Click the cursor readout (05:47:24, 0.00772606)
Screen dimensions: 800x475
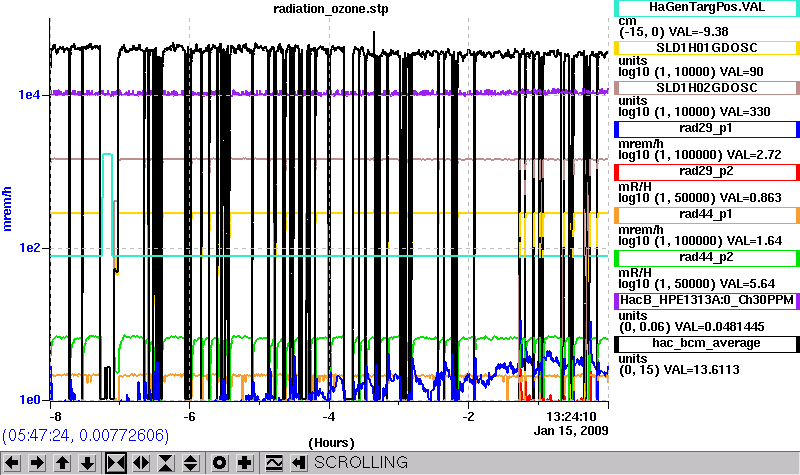tap(85, 435)
